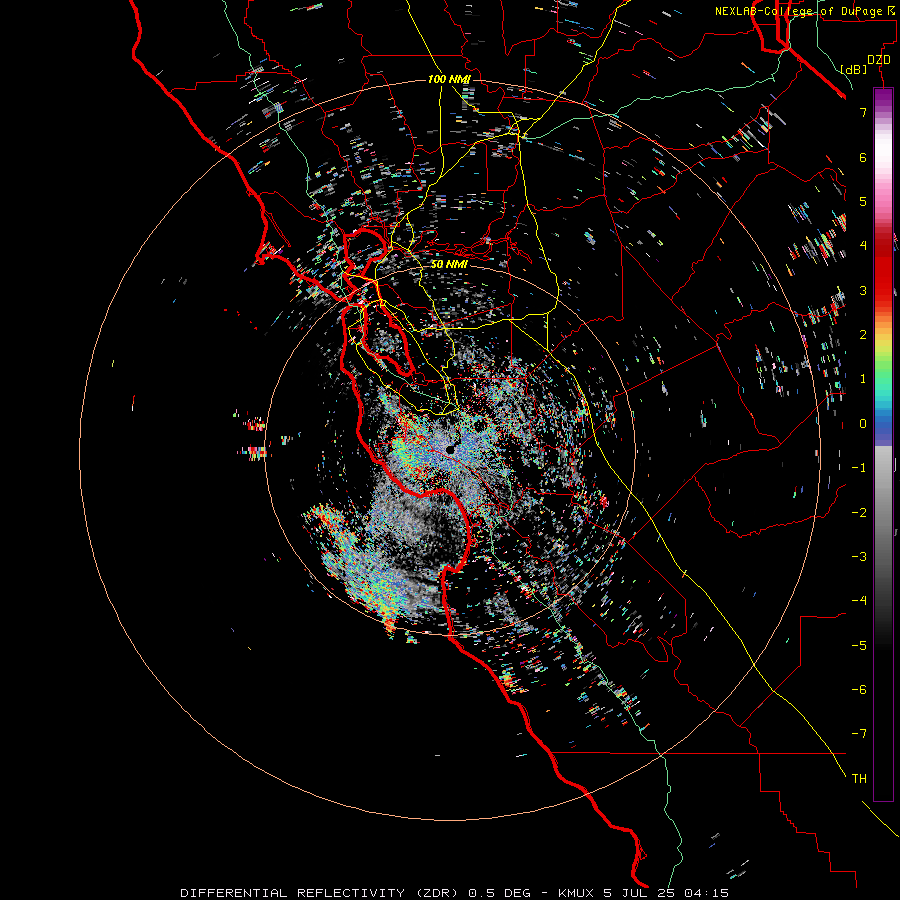The width and height of the screenshot is (900, 900).
Task: Click the 4 value on the scale
Action: click(863, 246)
